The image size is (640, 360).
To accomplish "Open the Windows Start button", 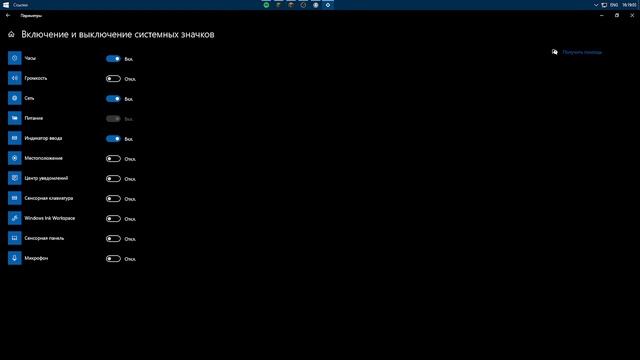I will (x=6, y=5).
